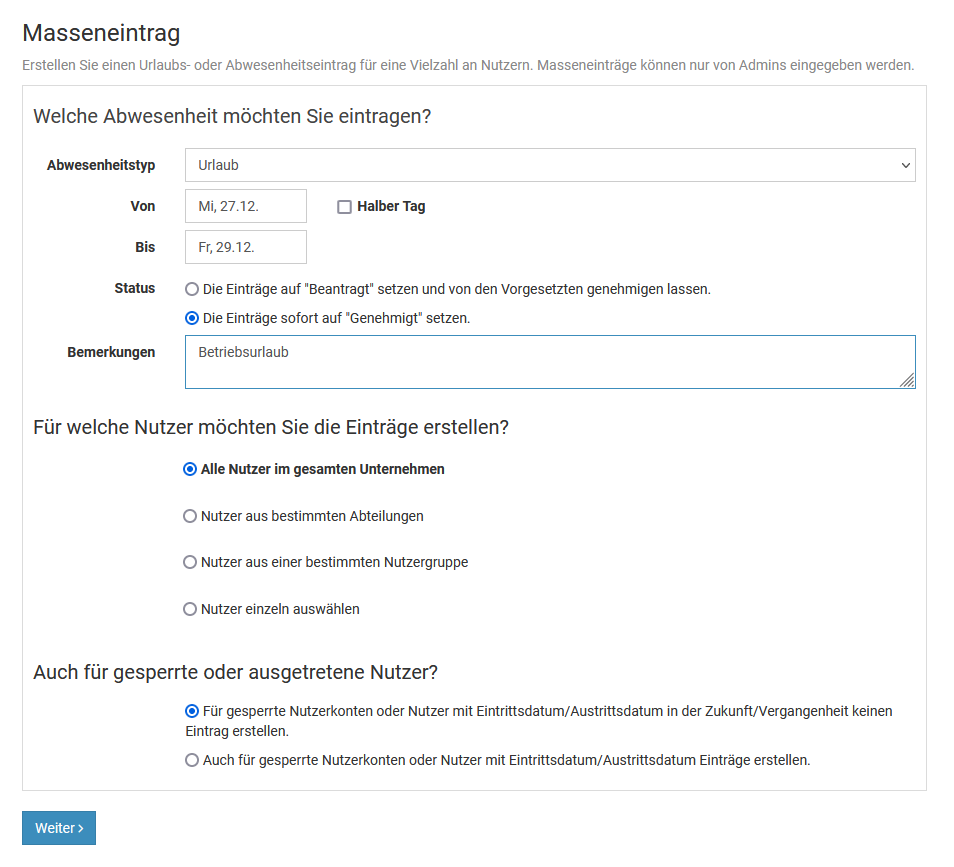The width and height of the screenshot is (954, 867).
Task: Choose Nutzer aus einer bestimmten Nutzergruppe
Action: pos(190,562)
